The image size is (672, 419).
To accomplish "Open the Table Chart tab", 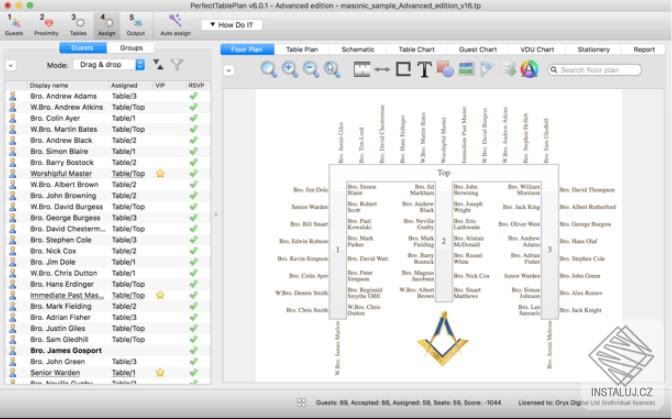I will coord(416,49).
